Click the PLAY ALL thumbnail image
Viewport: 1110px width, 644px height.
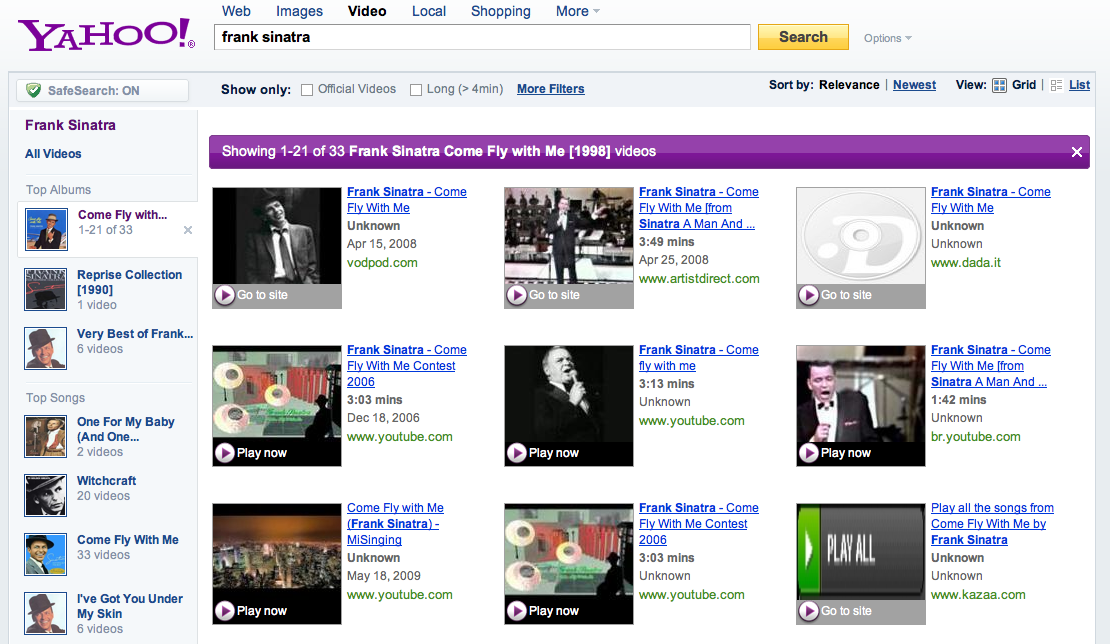(861, 552)
